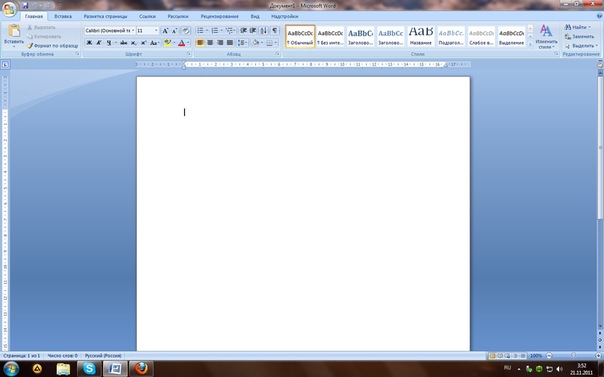Screen dimensions: 604x377
Task: Apply red font color (A)
Action: [182, 43]
